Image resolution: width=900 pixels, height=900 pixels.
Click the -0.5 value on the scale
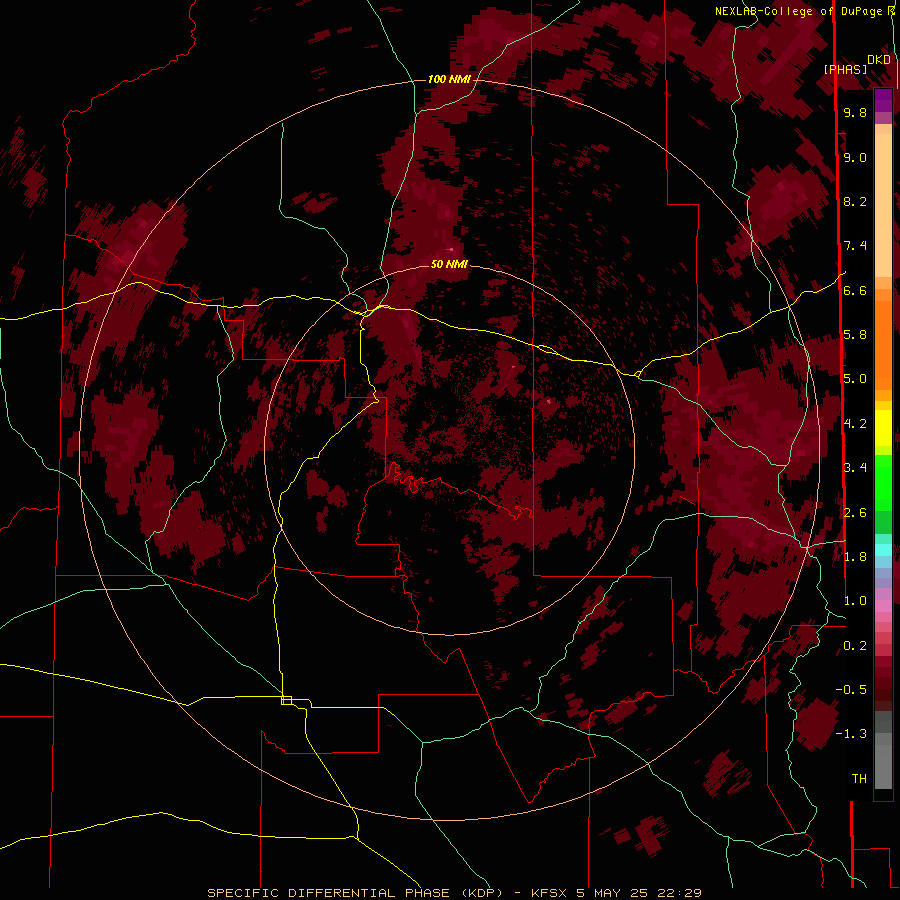(851, 690)
